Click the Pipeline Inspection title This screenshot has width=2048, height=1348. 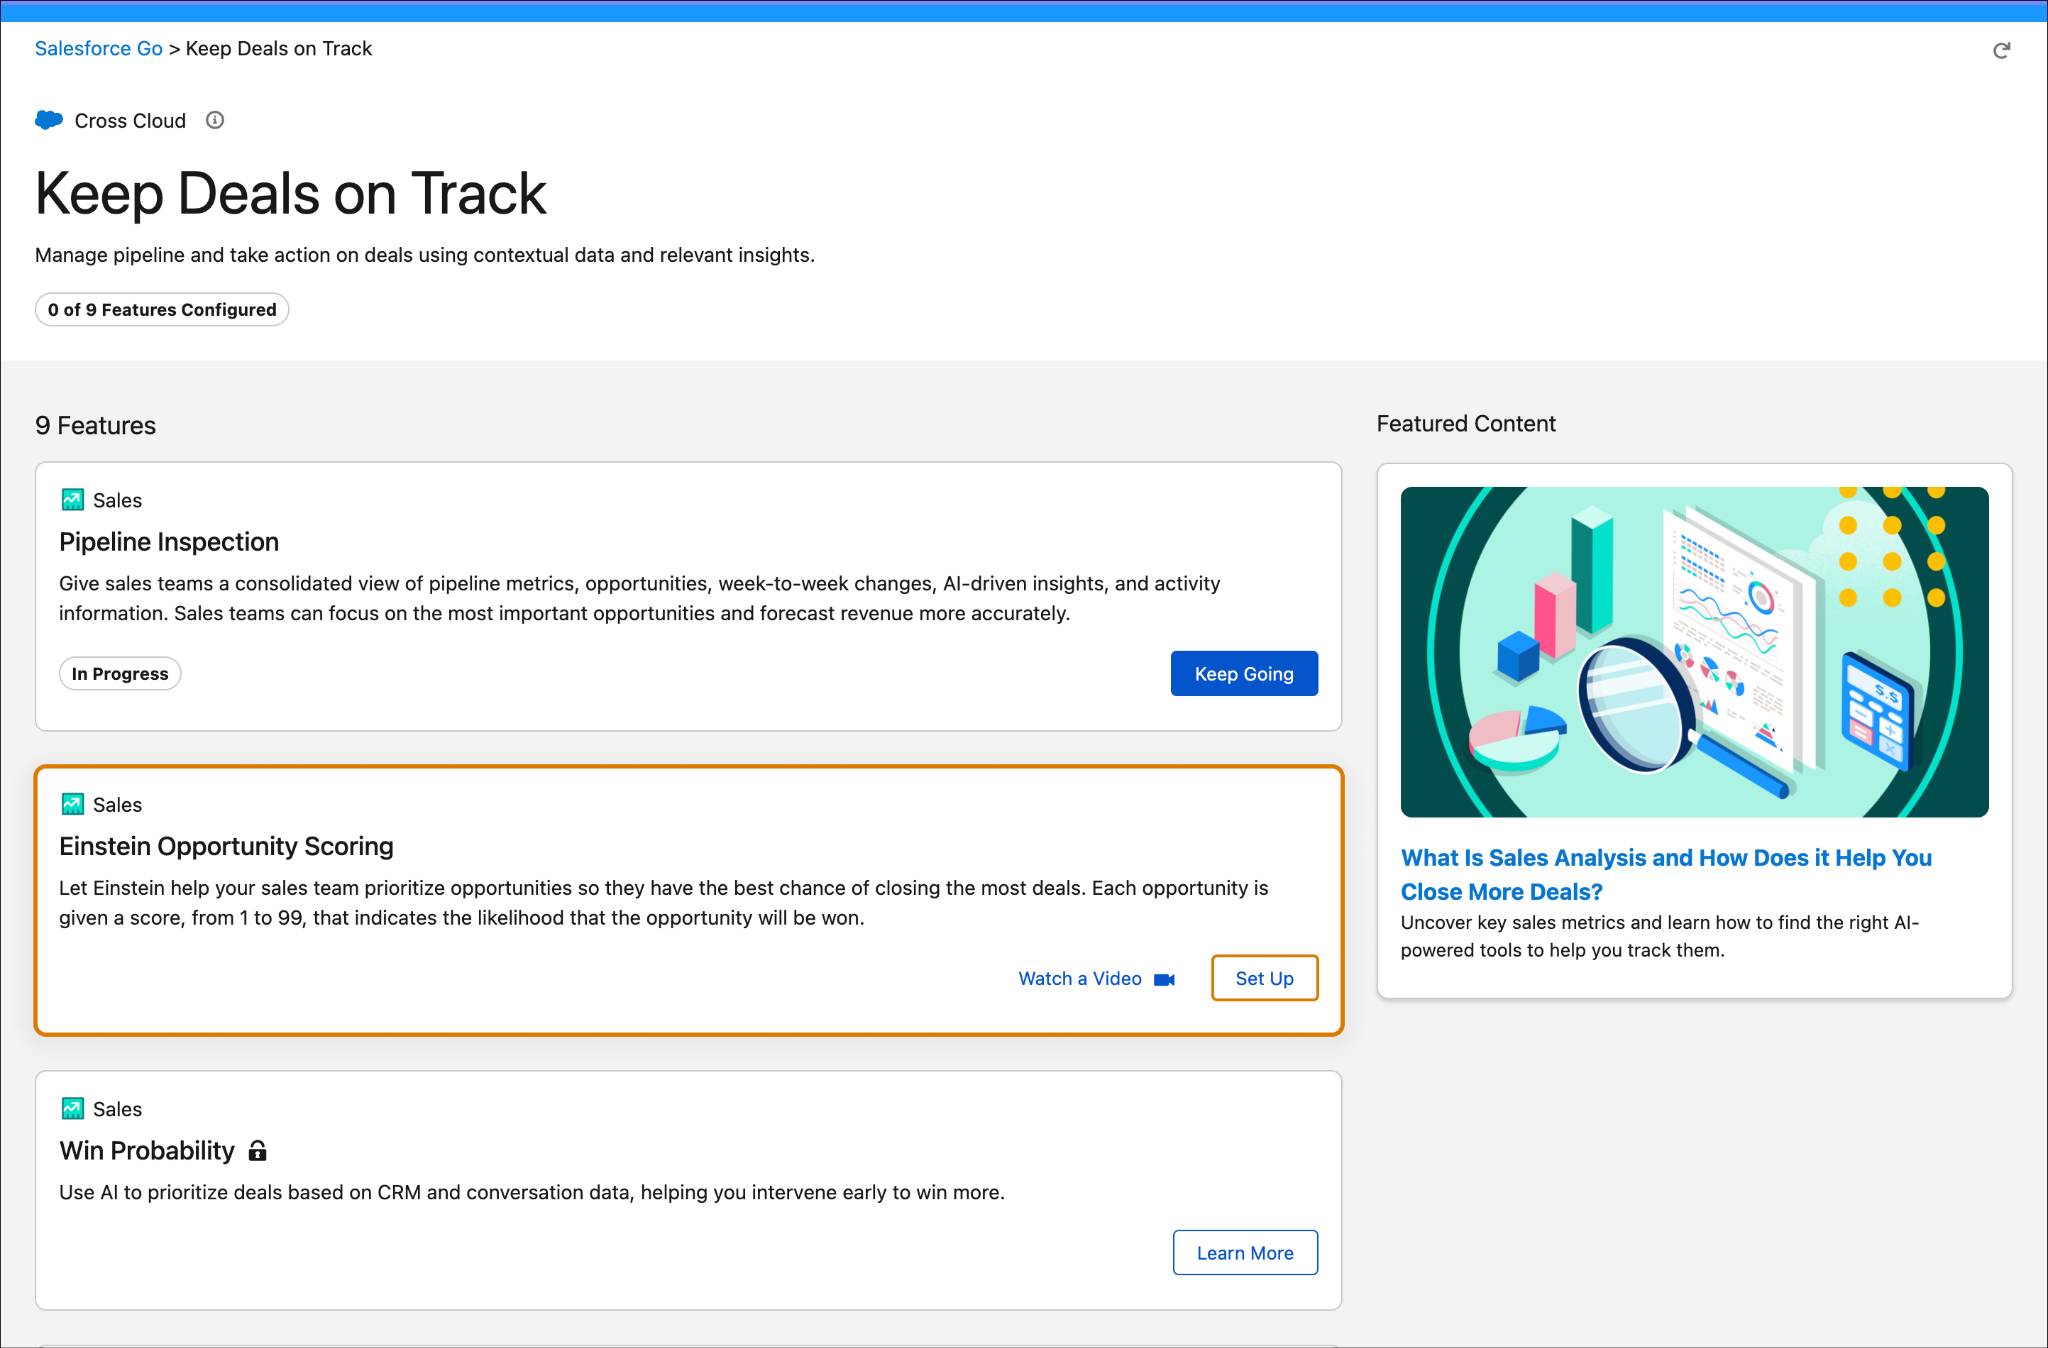point(169,542)
